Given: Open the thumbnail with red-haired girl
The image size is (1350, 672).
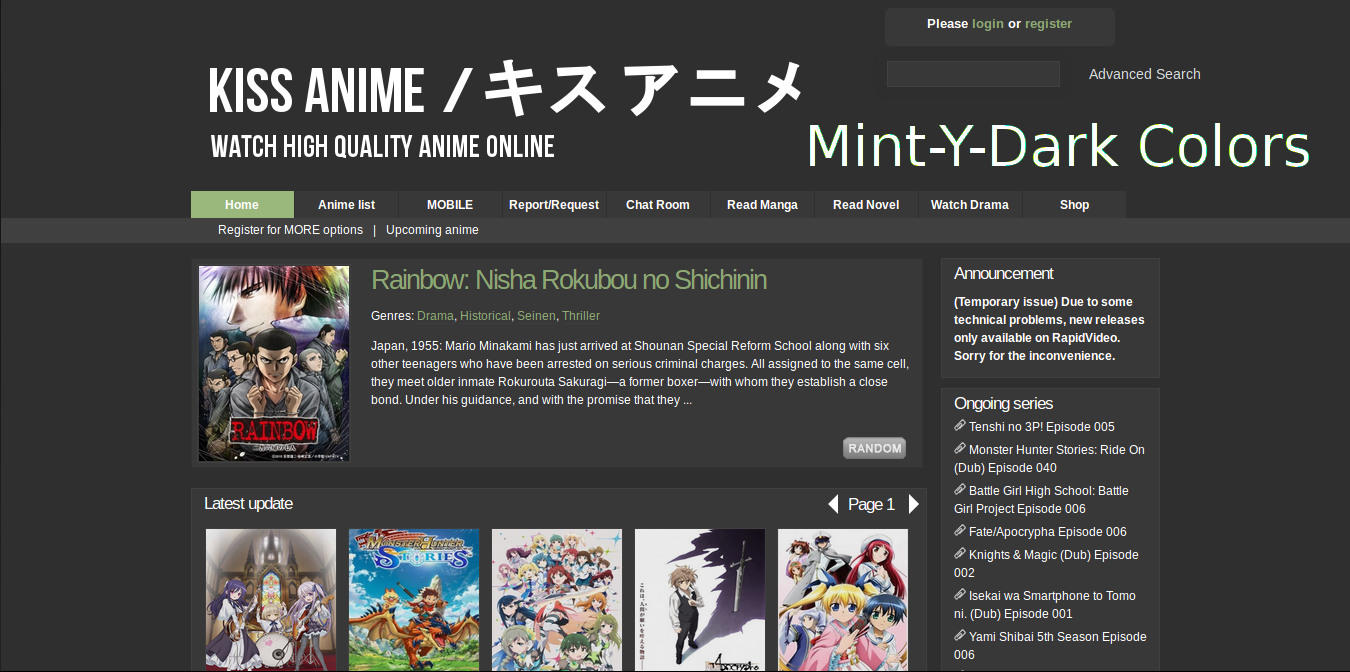Looking at the screenshot, I should (843, 600).
